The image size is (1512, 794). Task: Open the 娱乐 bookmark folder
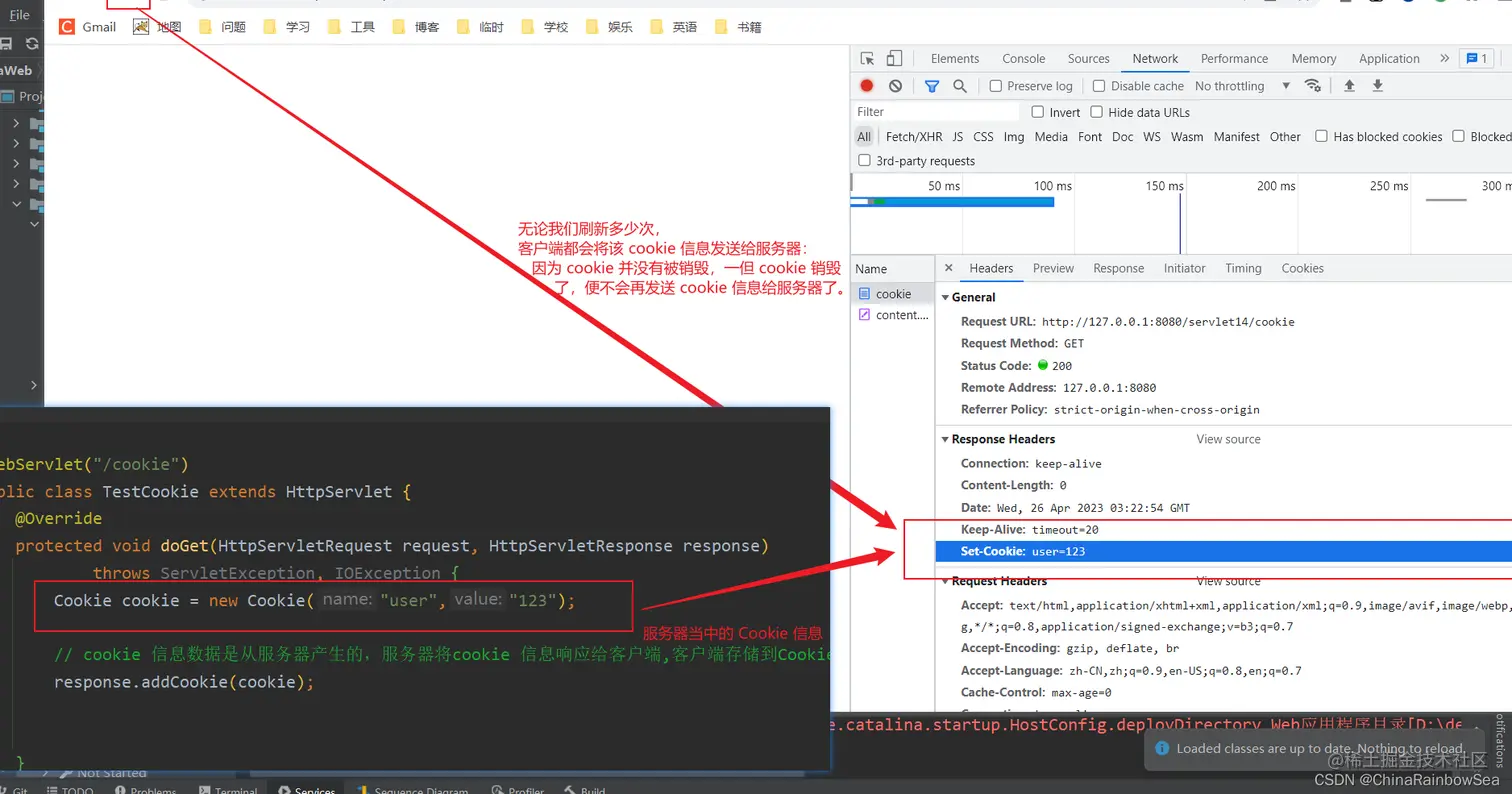(x=609, y=27)
